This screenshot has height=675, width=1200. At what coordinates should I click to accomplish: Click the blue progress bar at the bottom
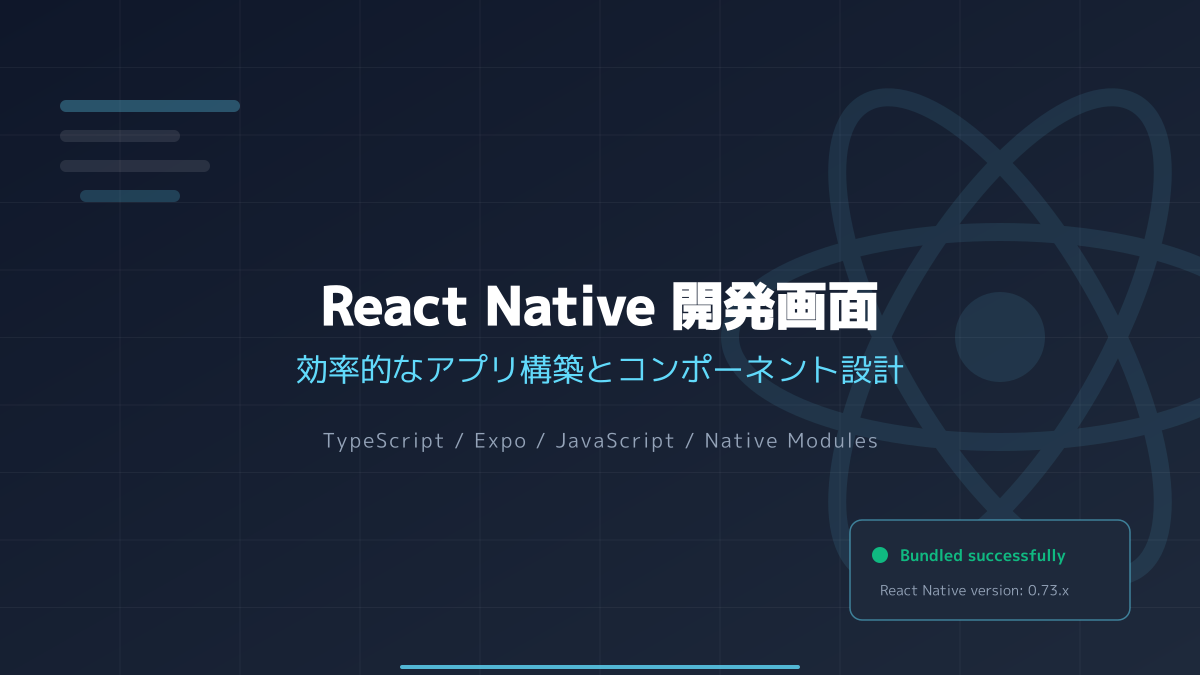[x=600, y=666]
